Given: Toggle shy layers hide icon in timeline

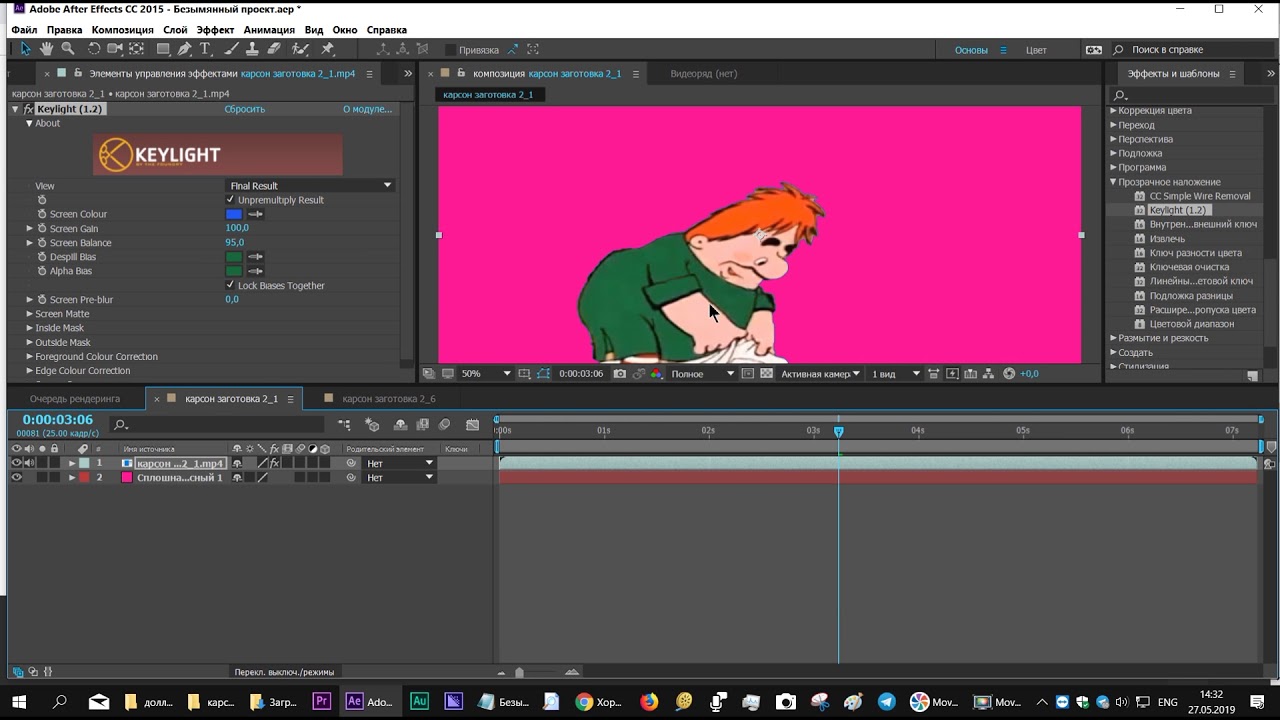Looking at the screenshot, I should 401,425.
